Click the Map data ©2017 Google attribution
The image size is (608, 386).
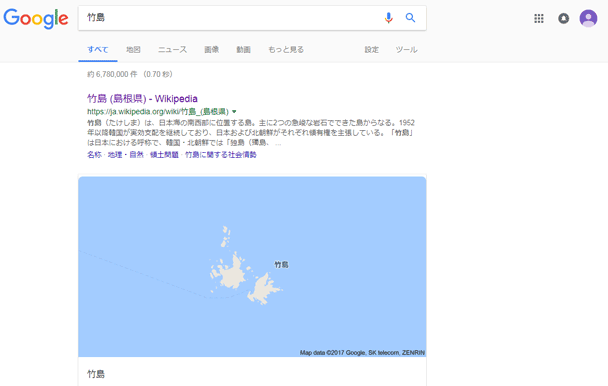[x=362, y=353]
